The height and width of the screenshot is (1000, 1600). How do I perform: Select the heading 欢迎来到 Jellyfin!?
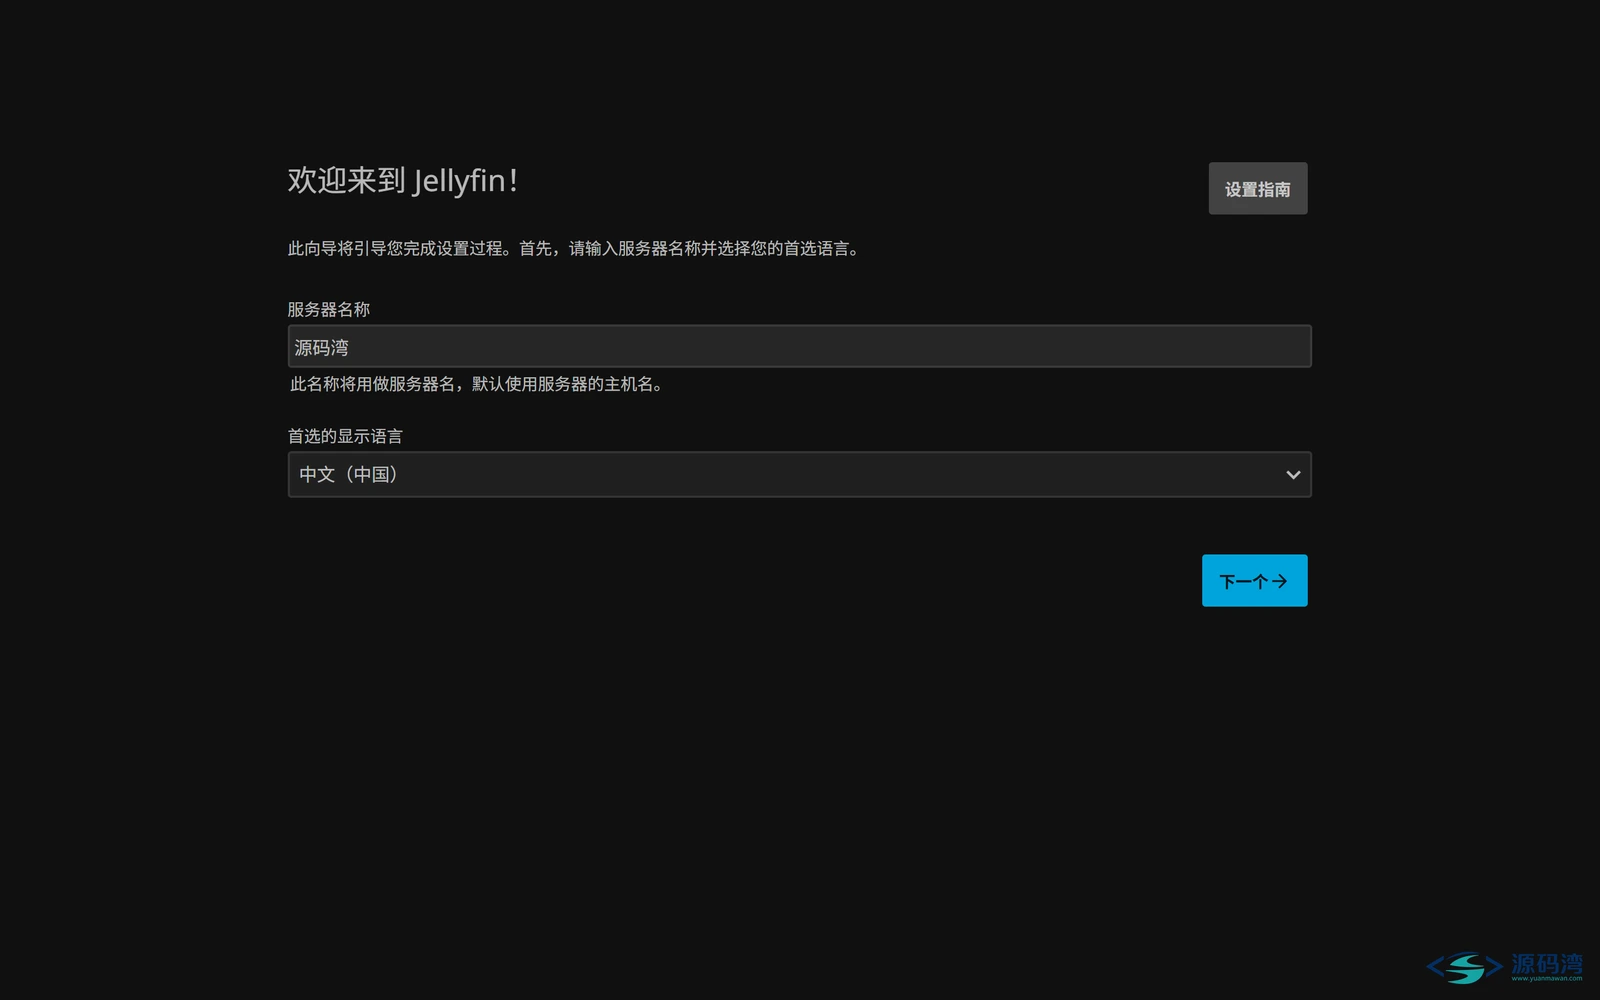click(403, 180)
